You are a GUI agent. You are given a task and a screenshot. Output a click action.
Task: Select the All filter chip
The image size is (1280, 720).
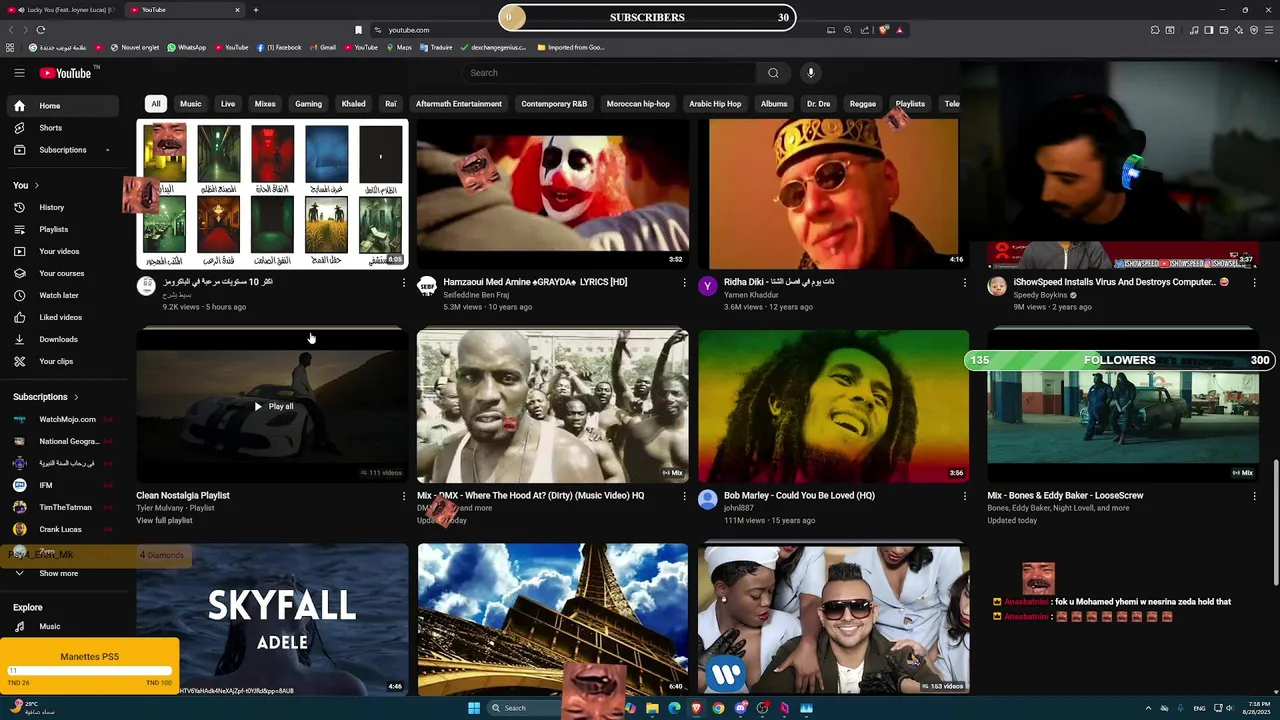(156, 104)
